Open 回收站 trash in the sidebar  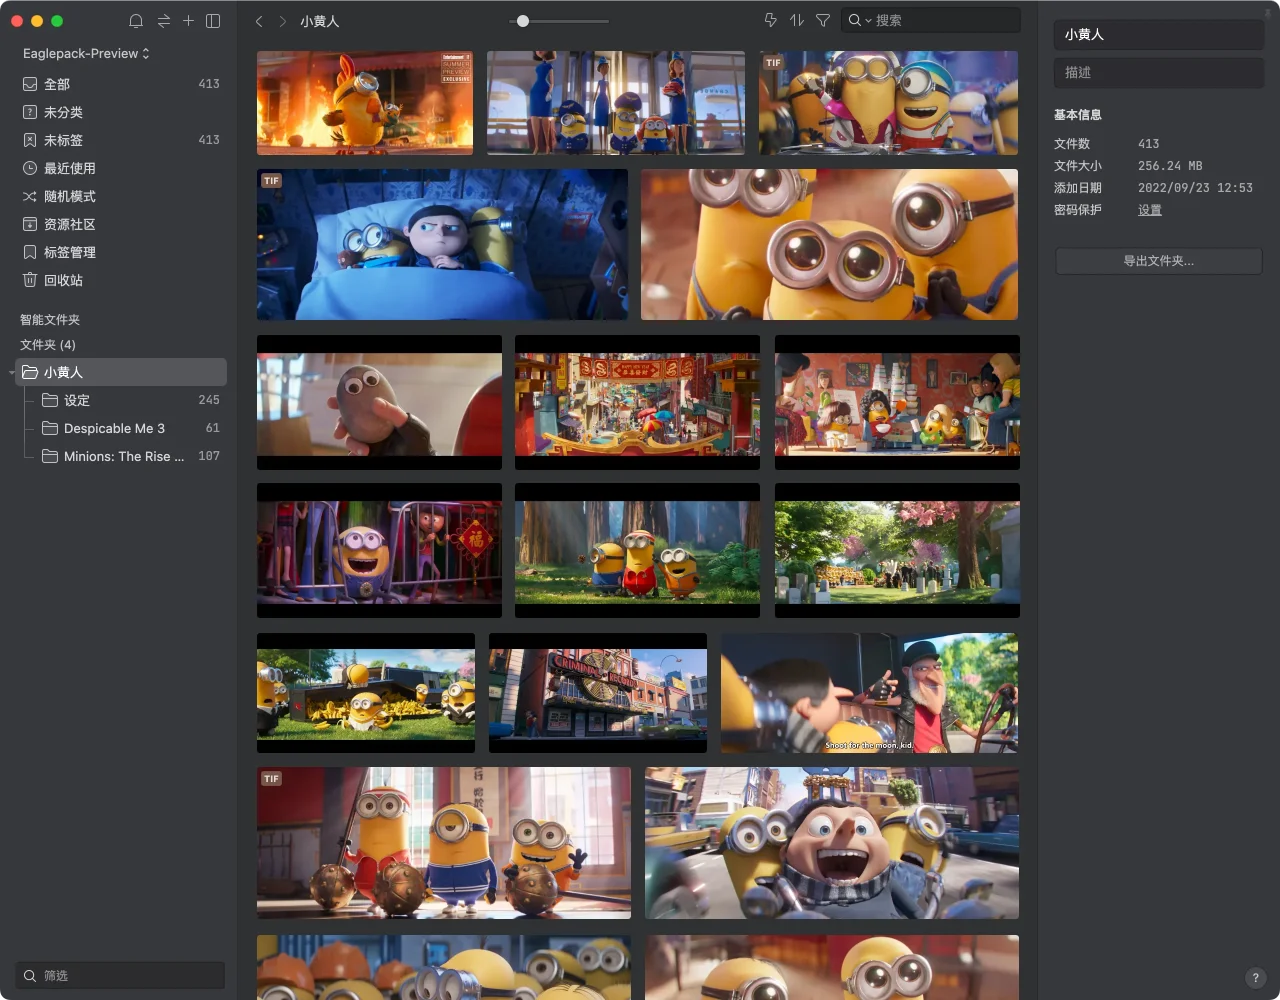click(122, 280)
